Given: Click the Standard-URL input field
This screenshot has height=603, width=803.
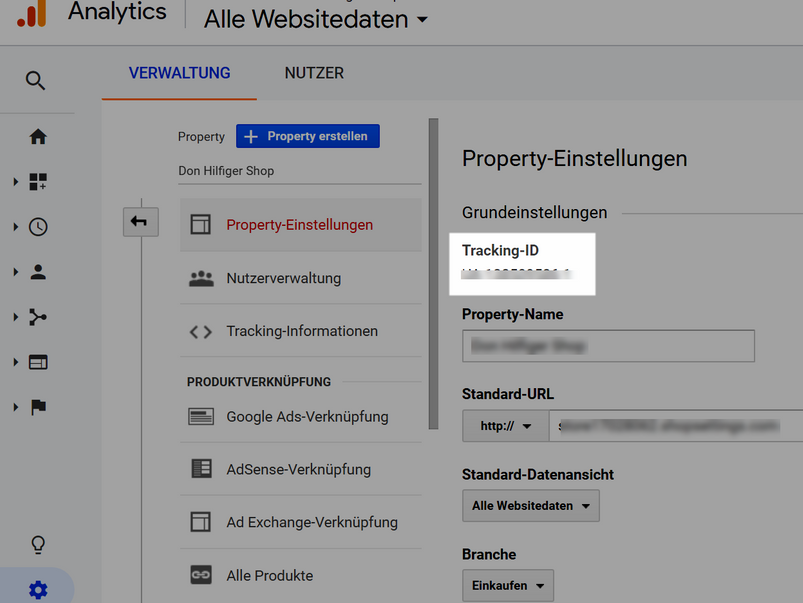Looking at the screenshot, I should [676, 426].
